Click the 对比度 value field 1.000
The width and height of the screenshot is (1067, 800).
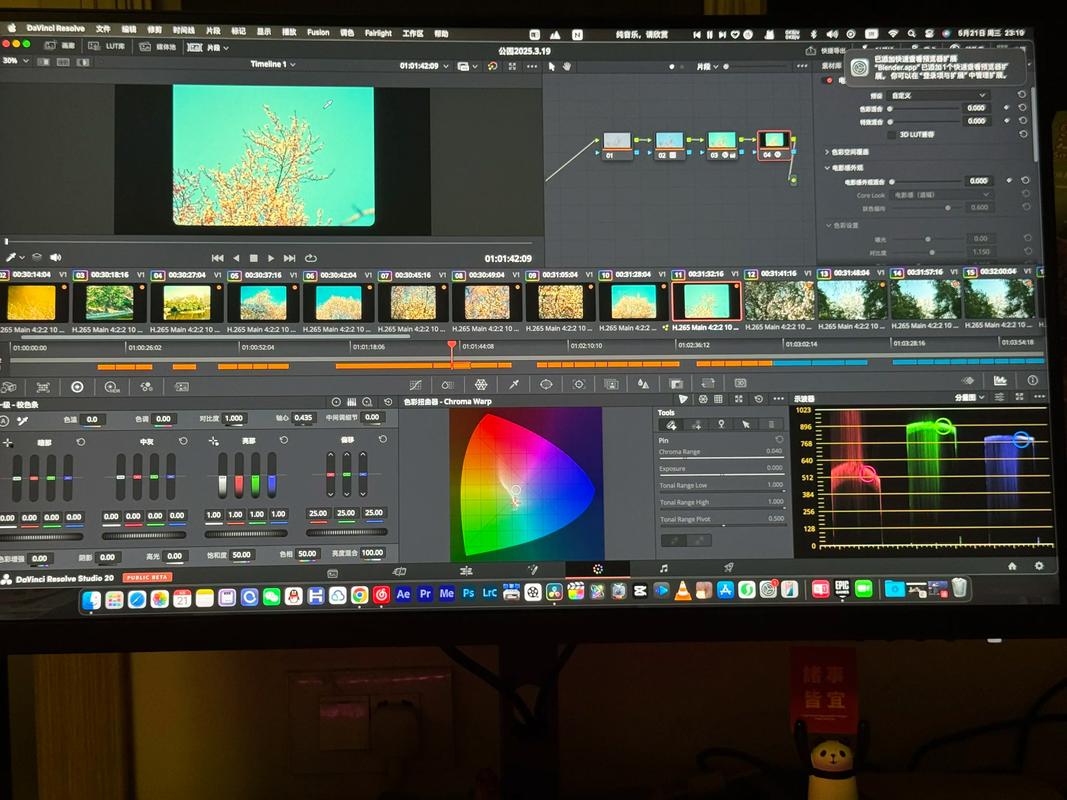(233, 418)
